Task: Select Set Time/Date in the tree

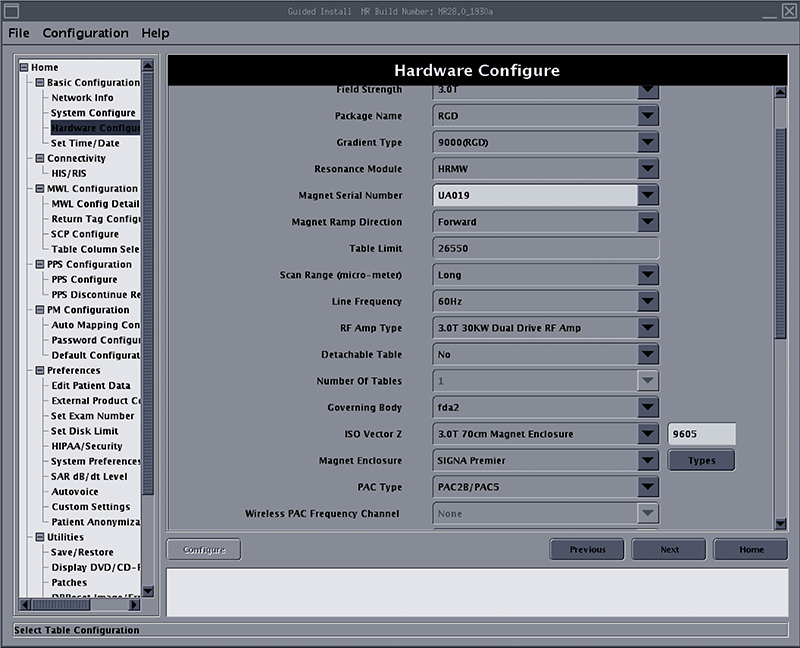Action: tap(85, 143)
